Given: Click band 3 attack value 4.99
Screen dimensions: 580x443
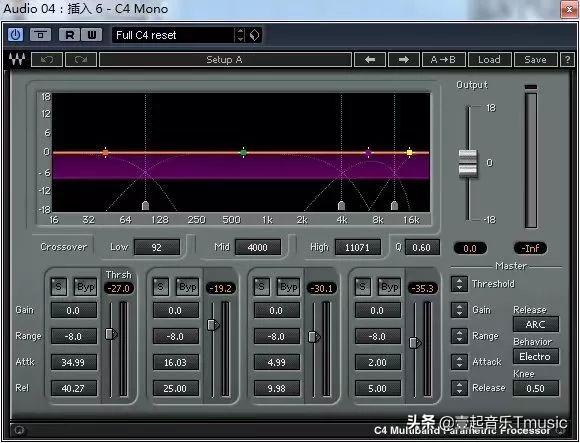Looking at the screenshot, I should [x=277, y=362].
